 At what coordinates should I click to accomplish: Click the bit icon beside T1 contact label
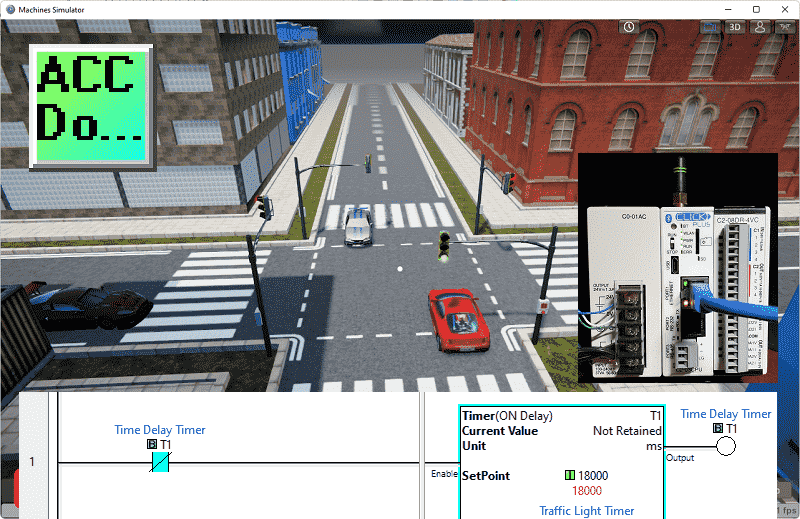click(x=152, y=444)
